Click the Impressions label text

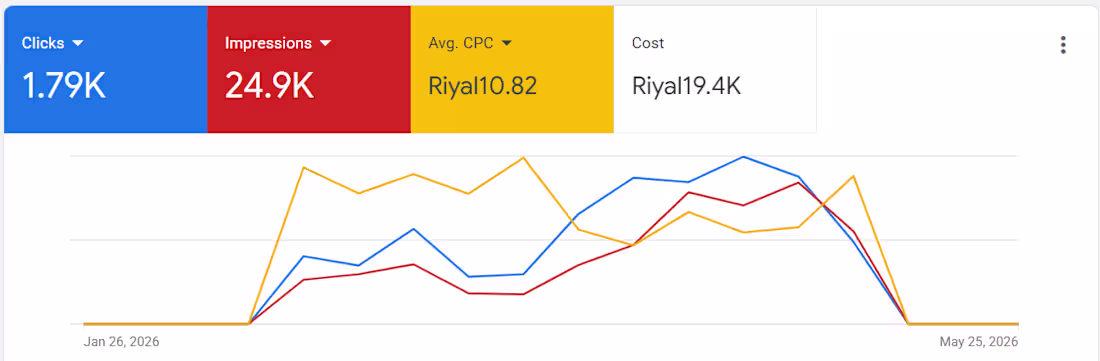[268, 43]
